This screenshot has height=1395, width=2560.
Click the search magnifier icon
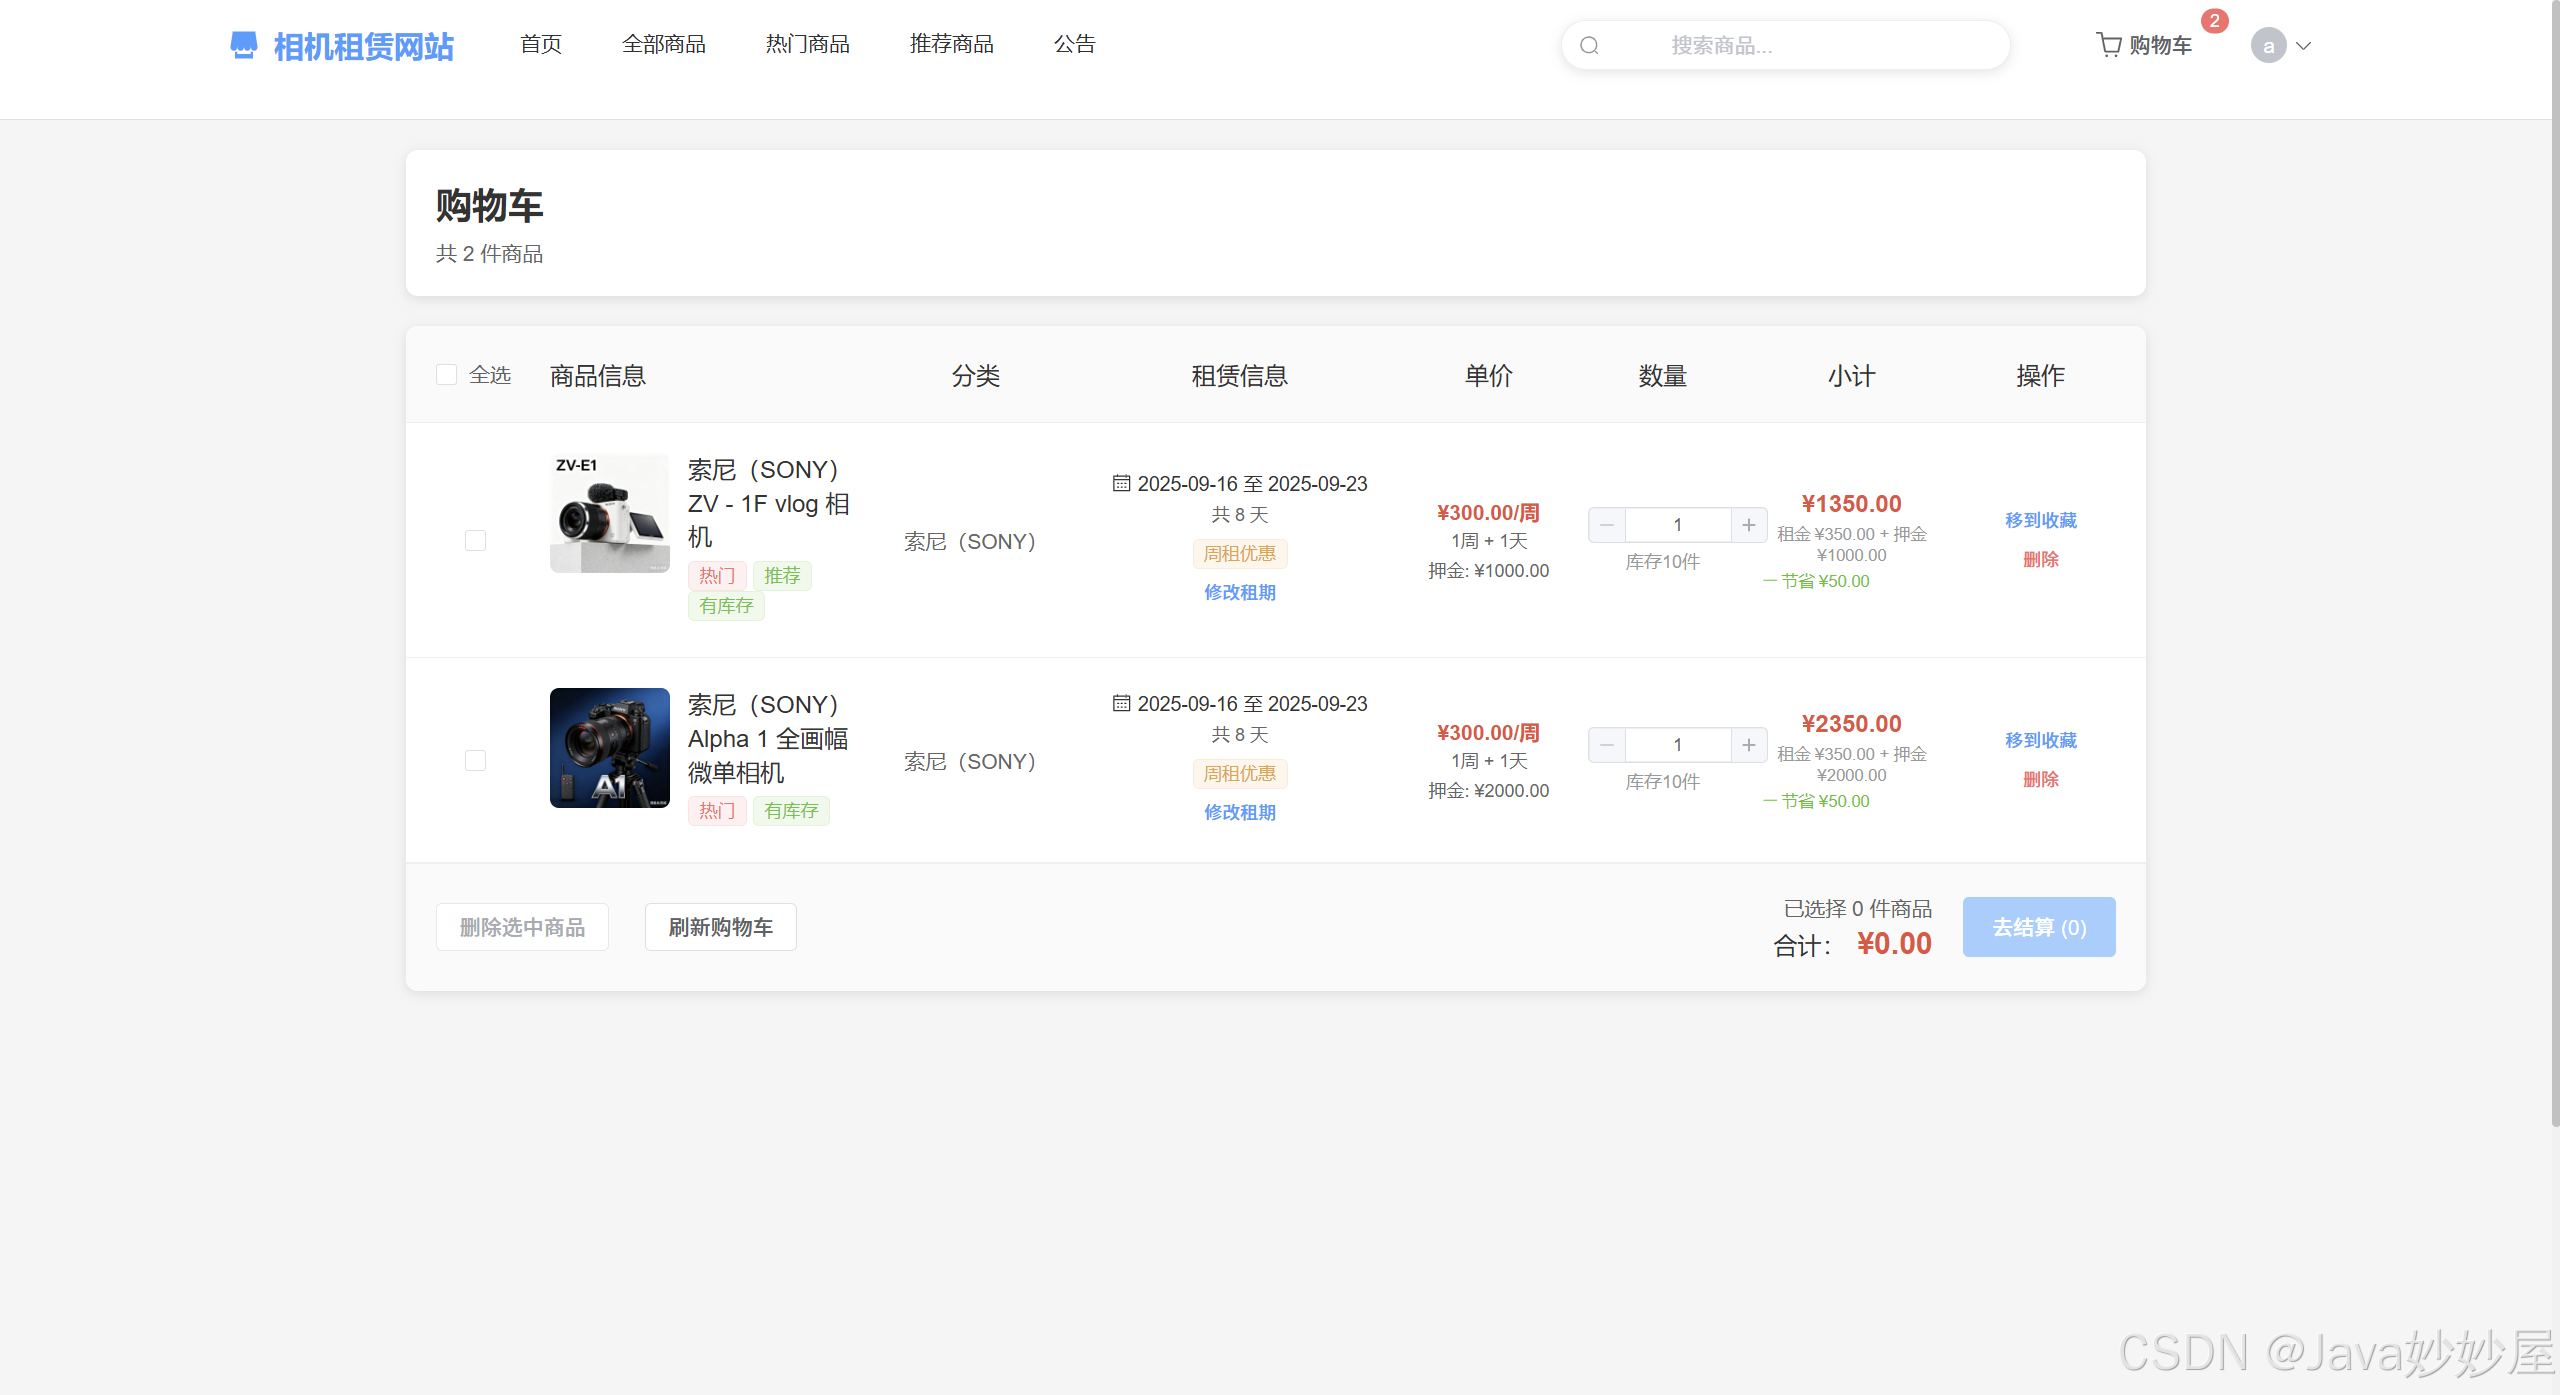(1590, 46)
